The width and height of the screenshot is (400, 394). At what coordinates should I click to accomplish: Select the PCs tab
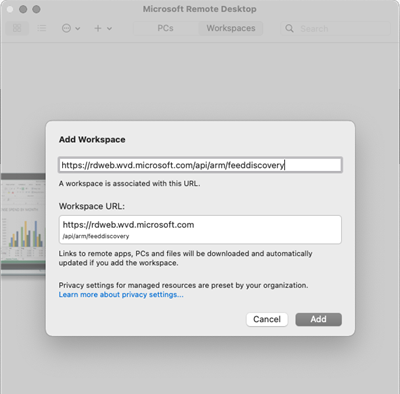click(x=165, y=28)
